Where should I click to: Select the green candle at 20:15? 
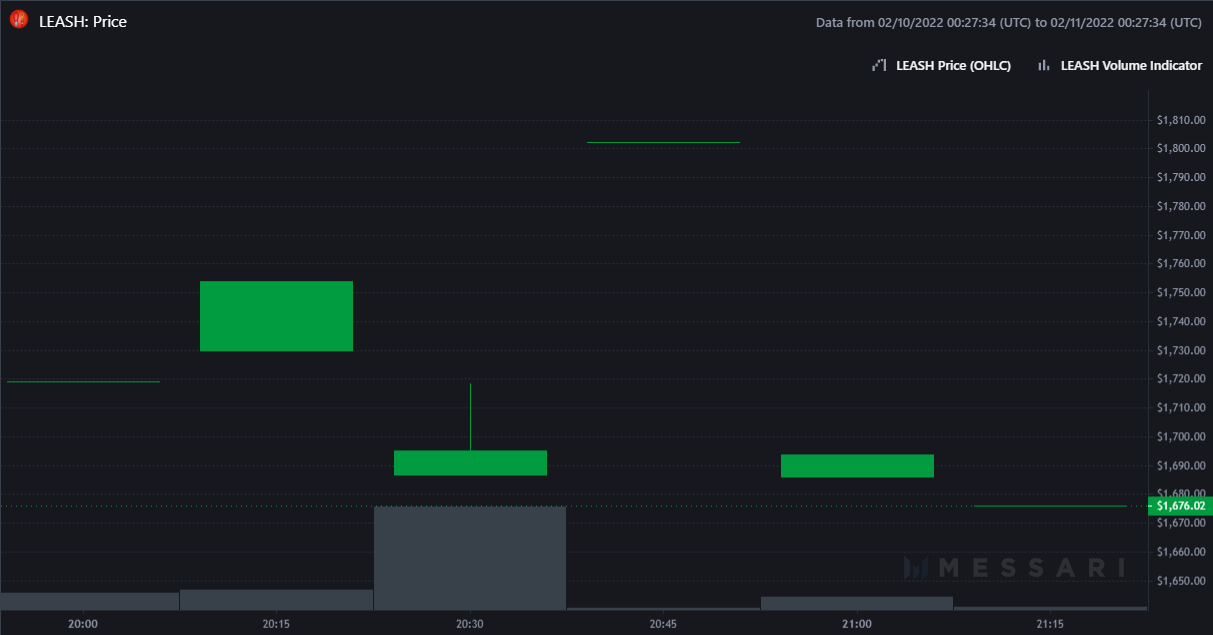tap(276, 316)
